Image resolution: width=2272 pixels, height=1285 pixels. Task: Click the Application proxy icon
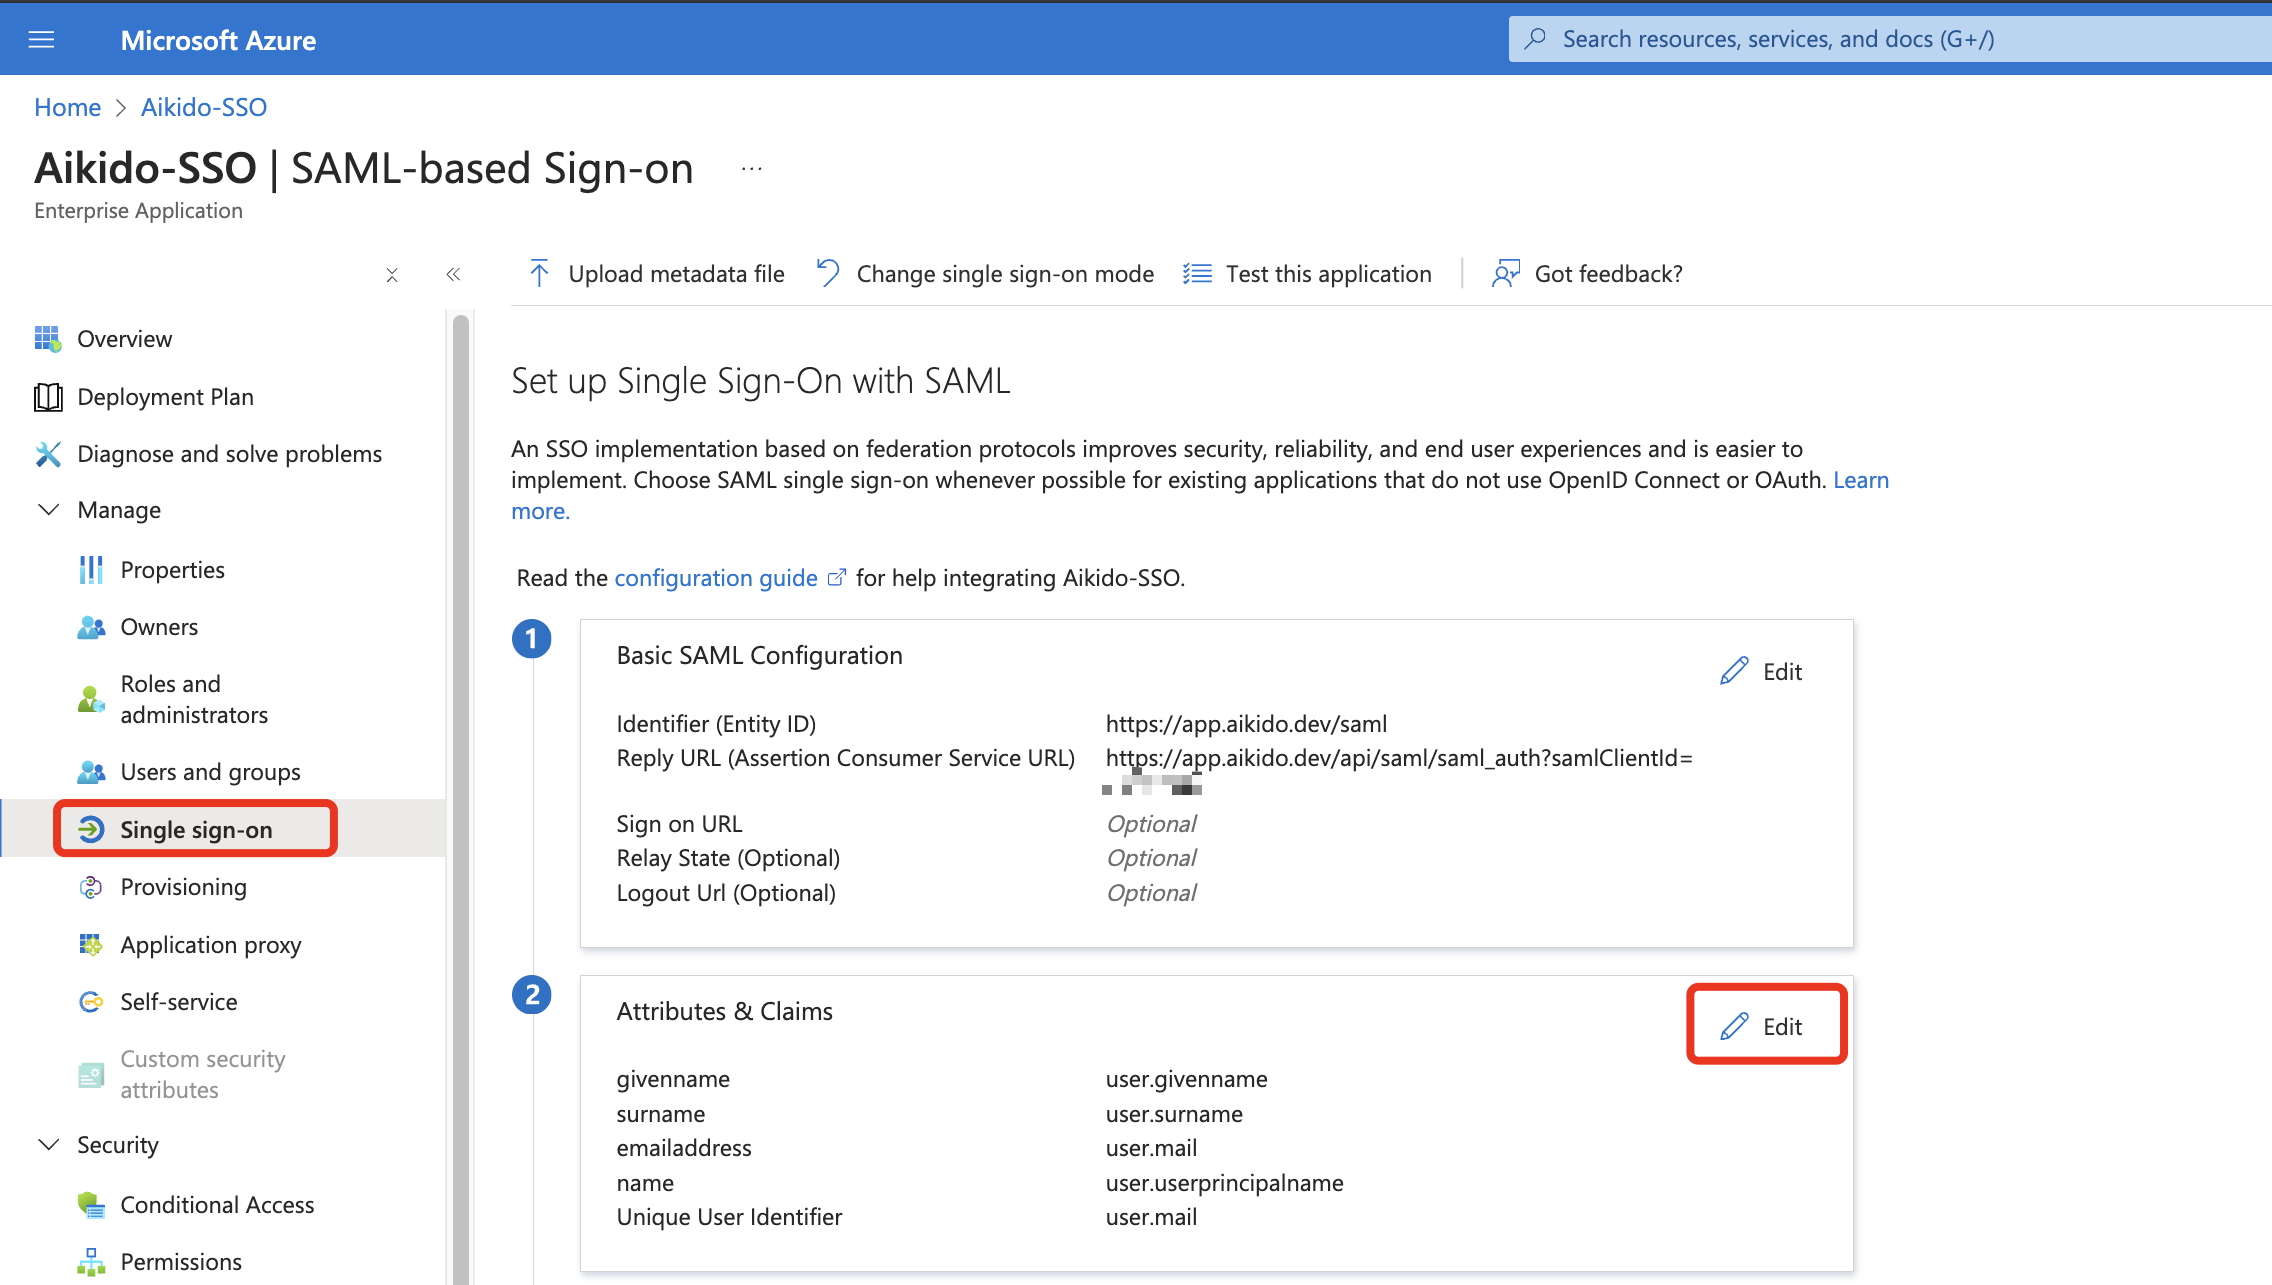pos(91,945)
